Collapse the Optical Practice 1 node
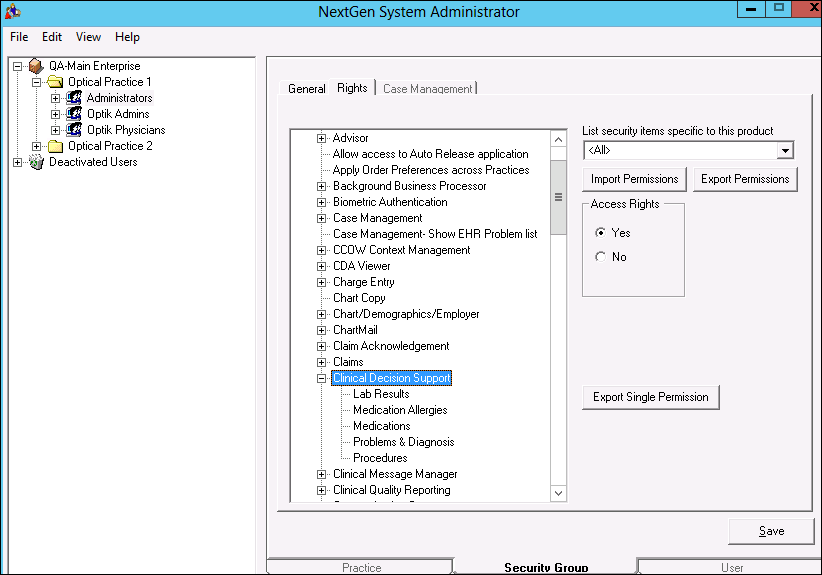Screen dimensions: 822x575 tap(36, 82)
